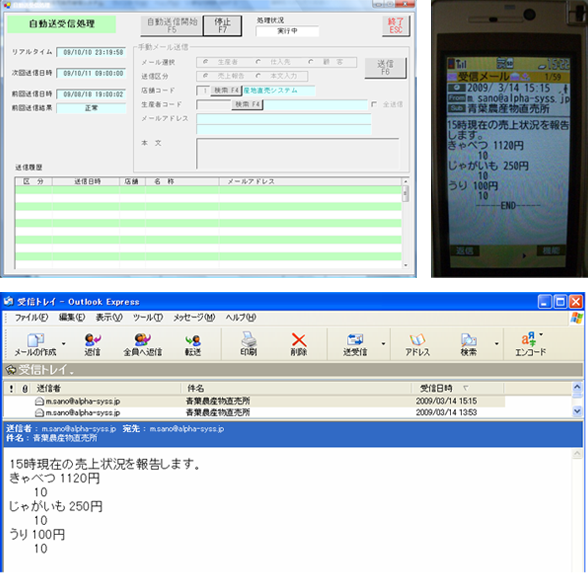Image resolution: width=588 pixels, height=573 pixels.
Task: Tick the 全送信 checkbox
Action: [x=374, y=104]
